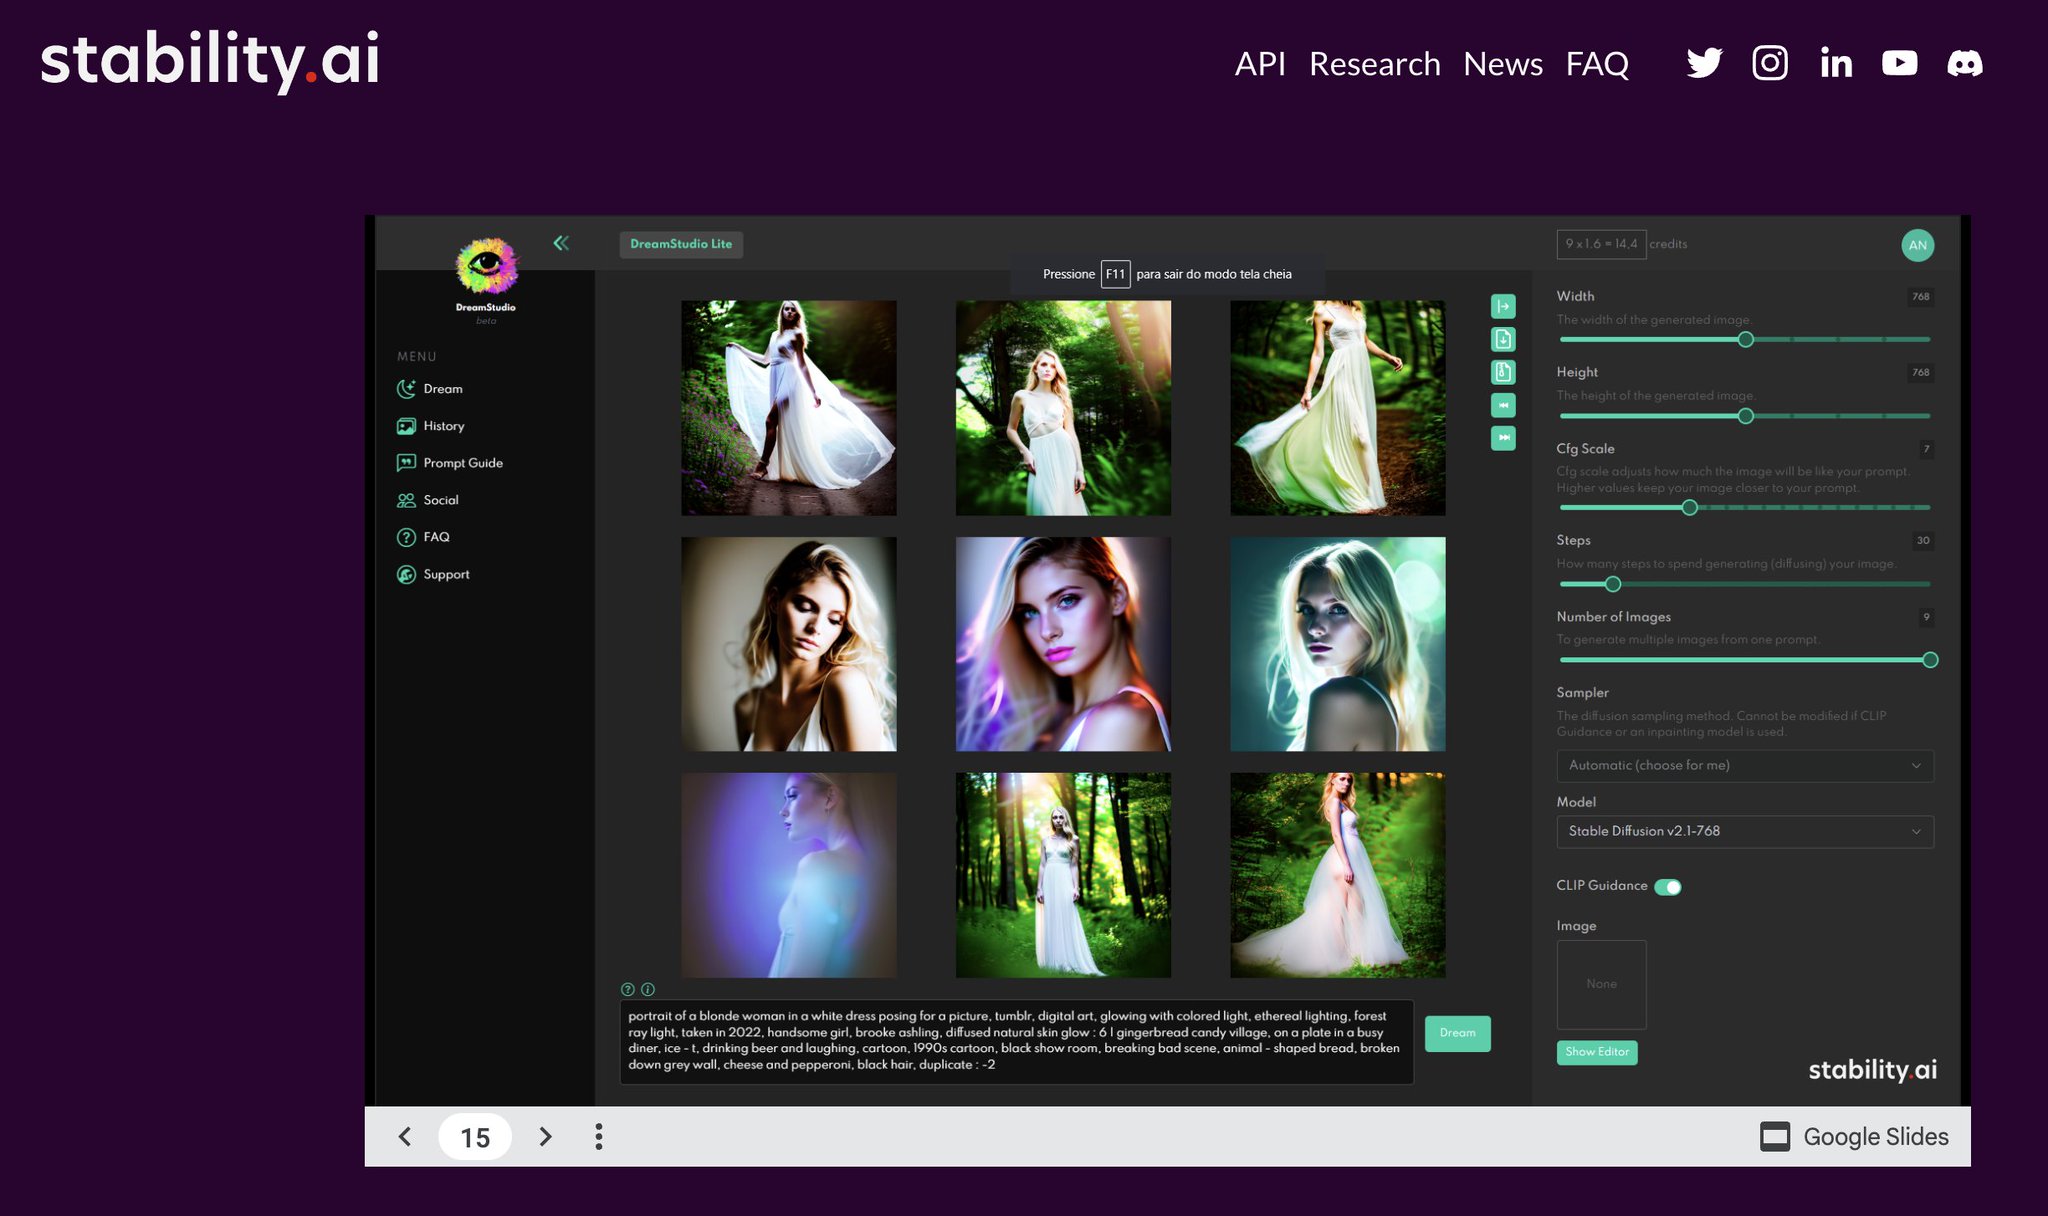This screenshot has width=2048, height=1216.
Task: Open the Twitter icon in header
Action: [1704, 63]
